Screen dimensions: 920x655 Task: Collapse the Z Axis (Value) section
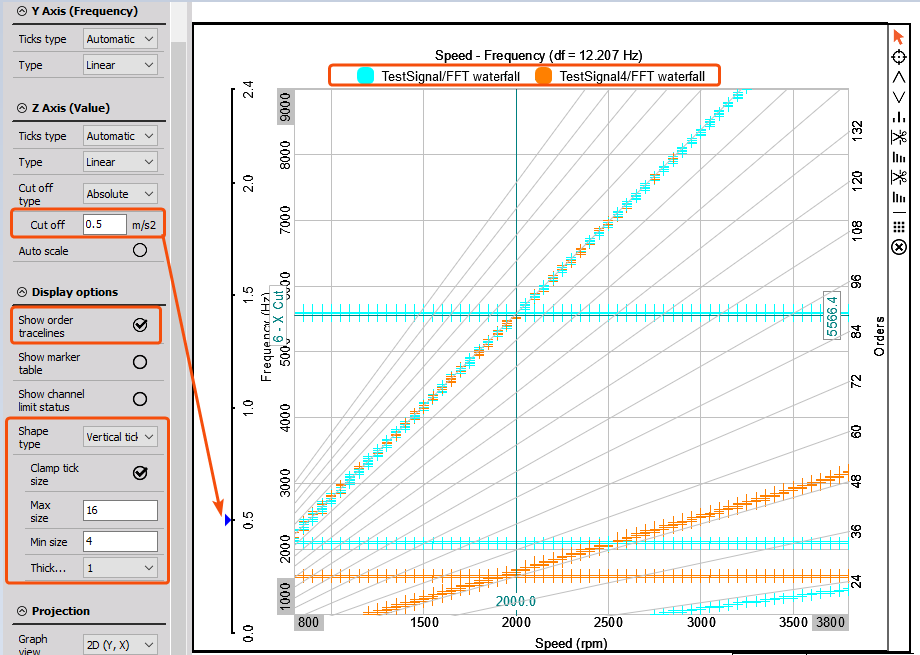[x=22, y=108]
